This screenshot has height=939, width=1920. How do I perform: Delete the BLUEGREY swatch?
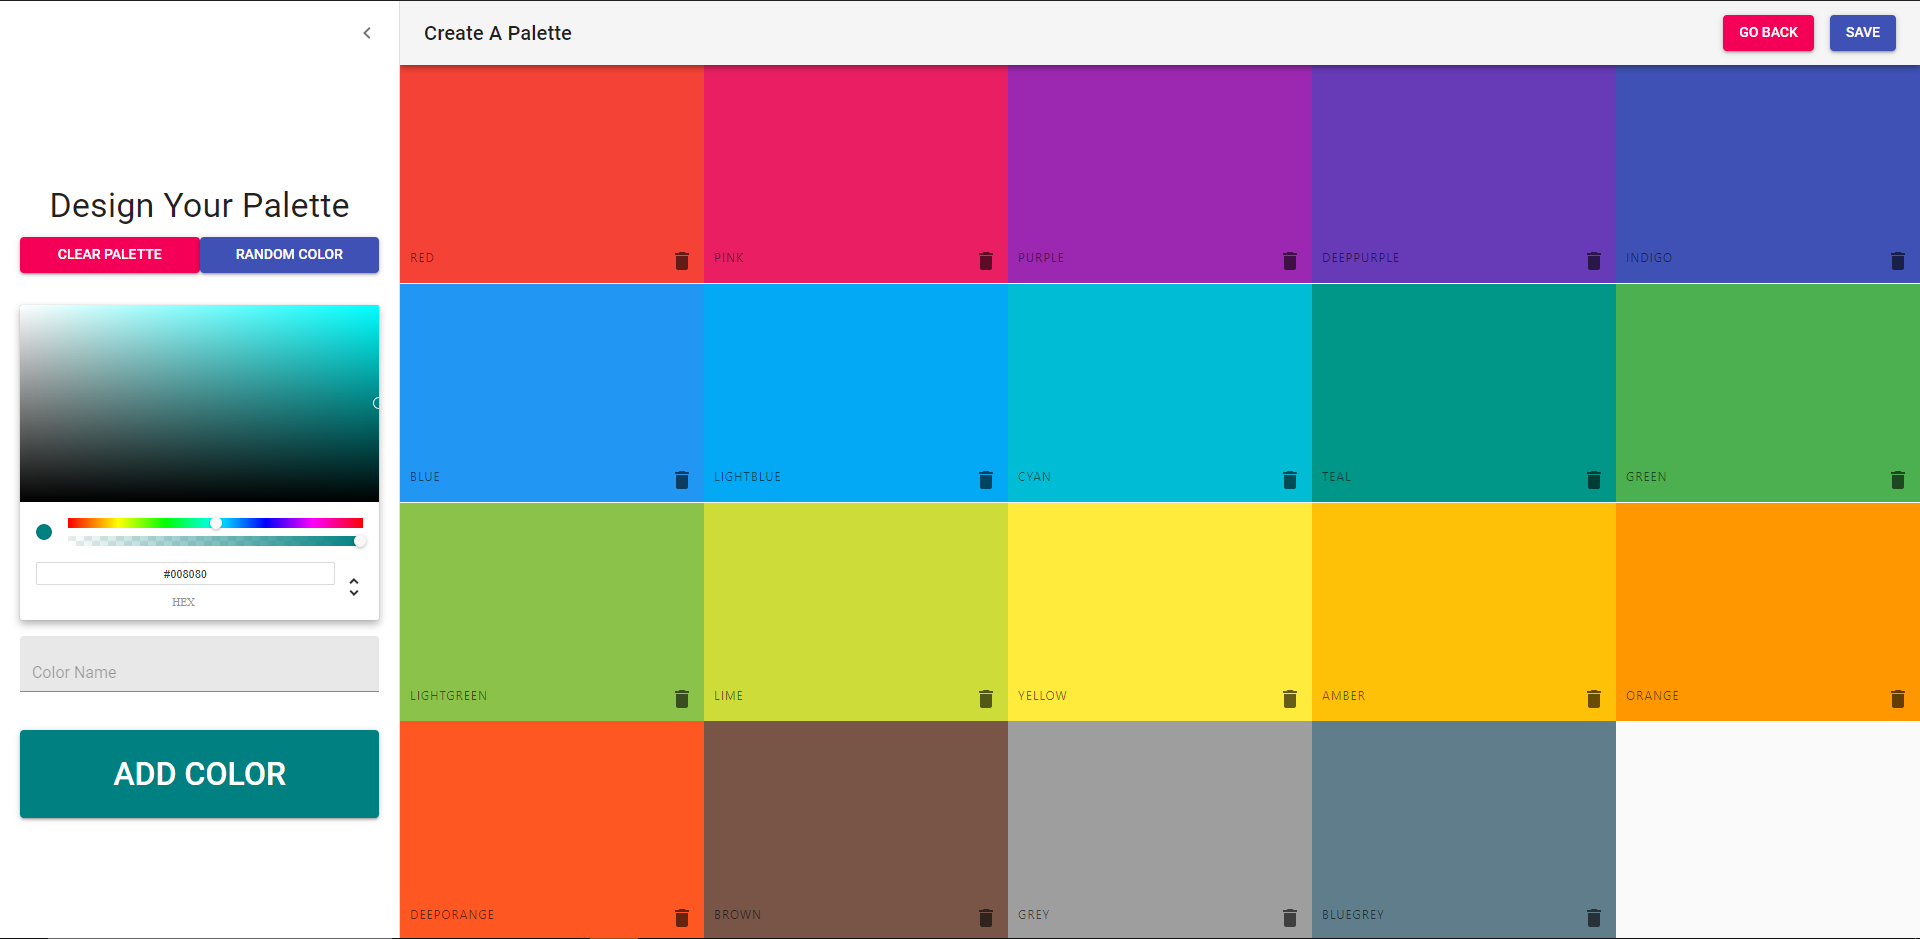tap(1593, 917)
